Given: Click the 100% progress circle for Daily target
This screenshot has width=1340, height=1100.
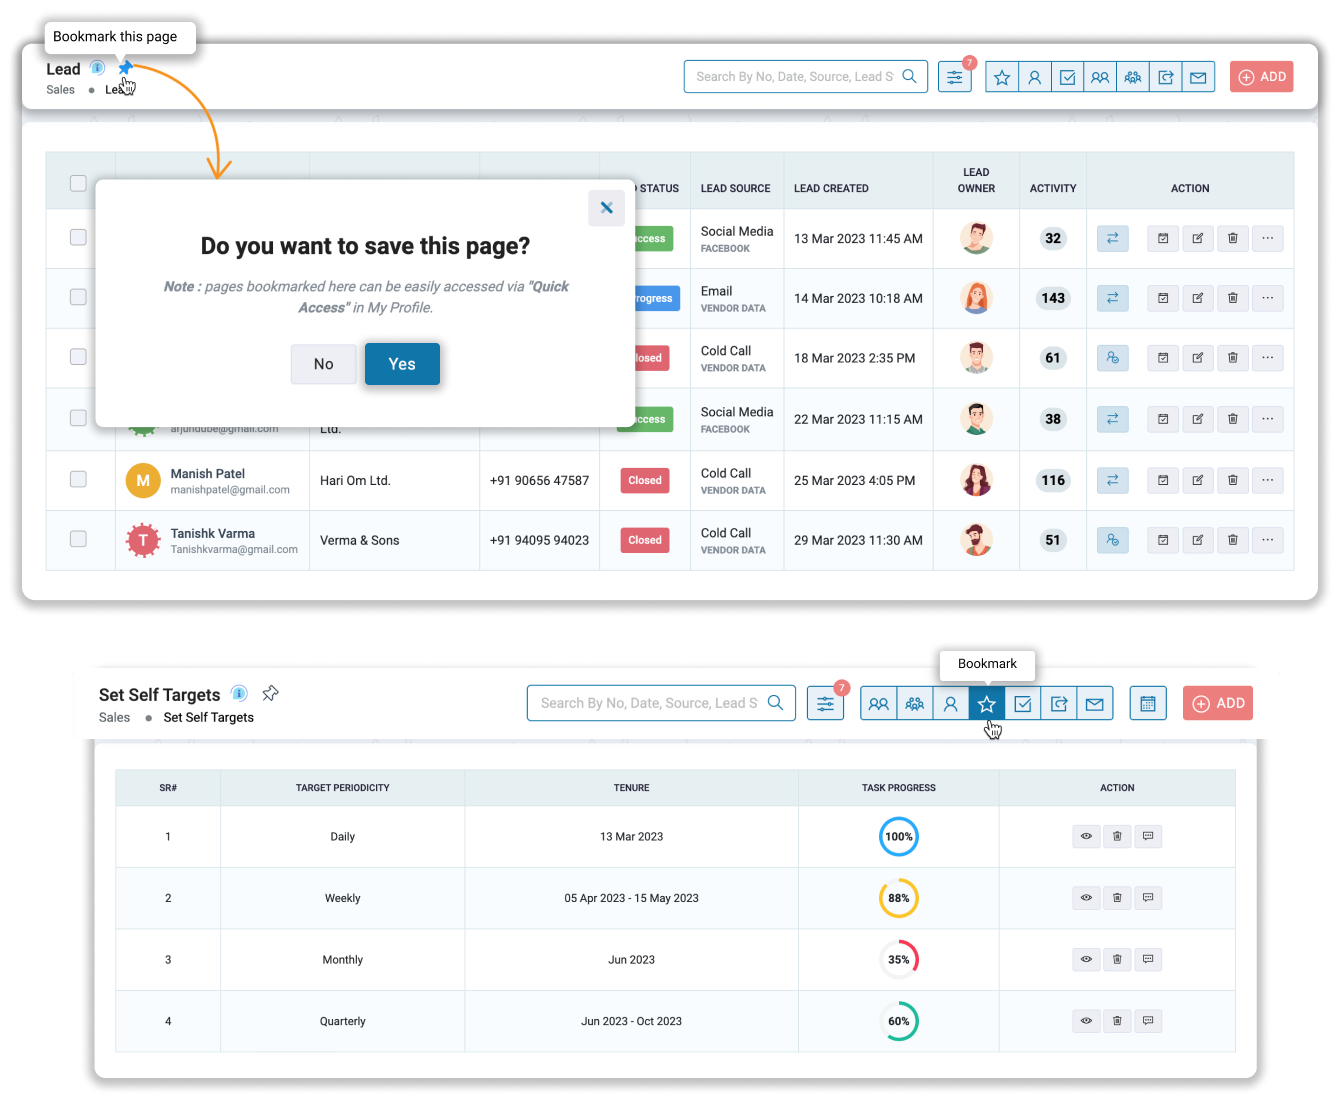Looking at the screenshot, I should 898,836.
